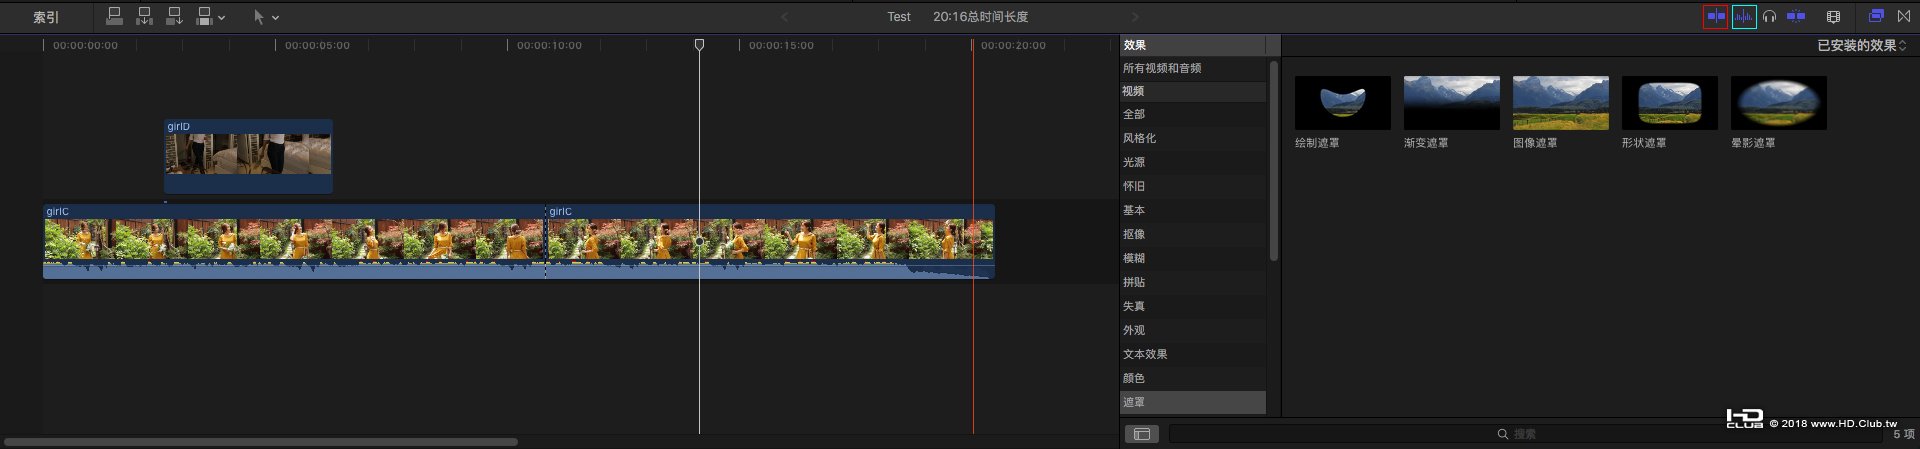Click the 效果 panel header
The image size is (1920, 449).
point(1192,45)
